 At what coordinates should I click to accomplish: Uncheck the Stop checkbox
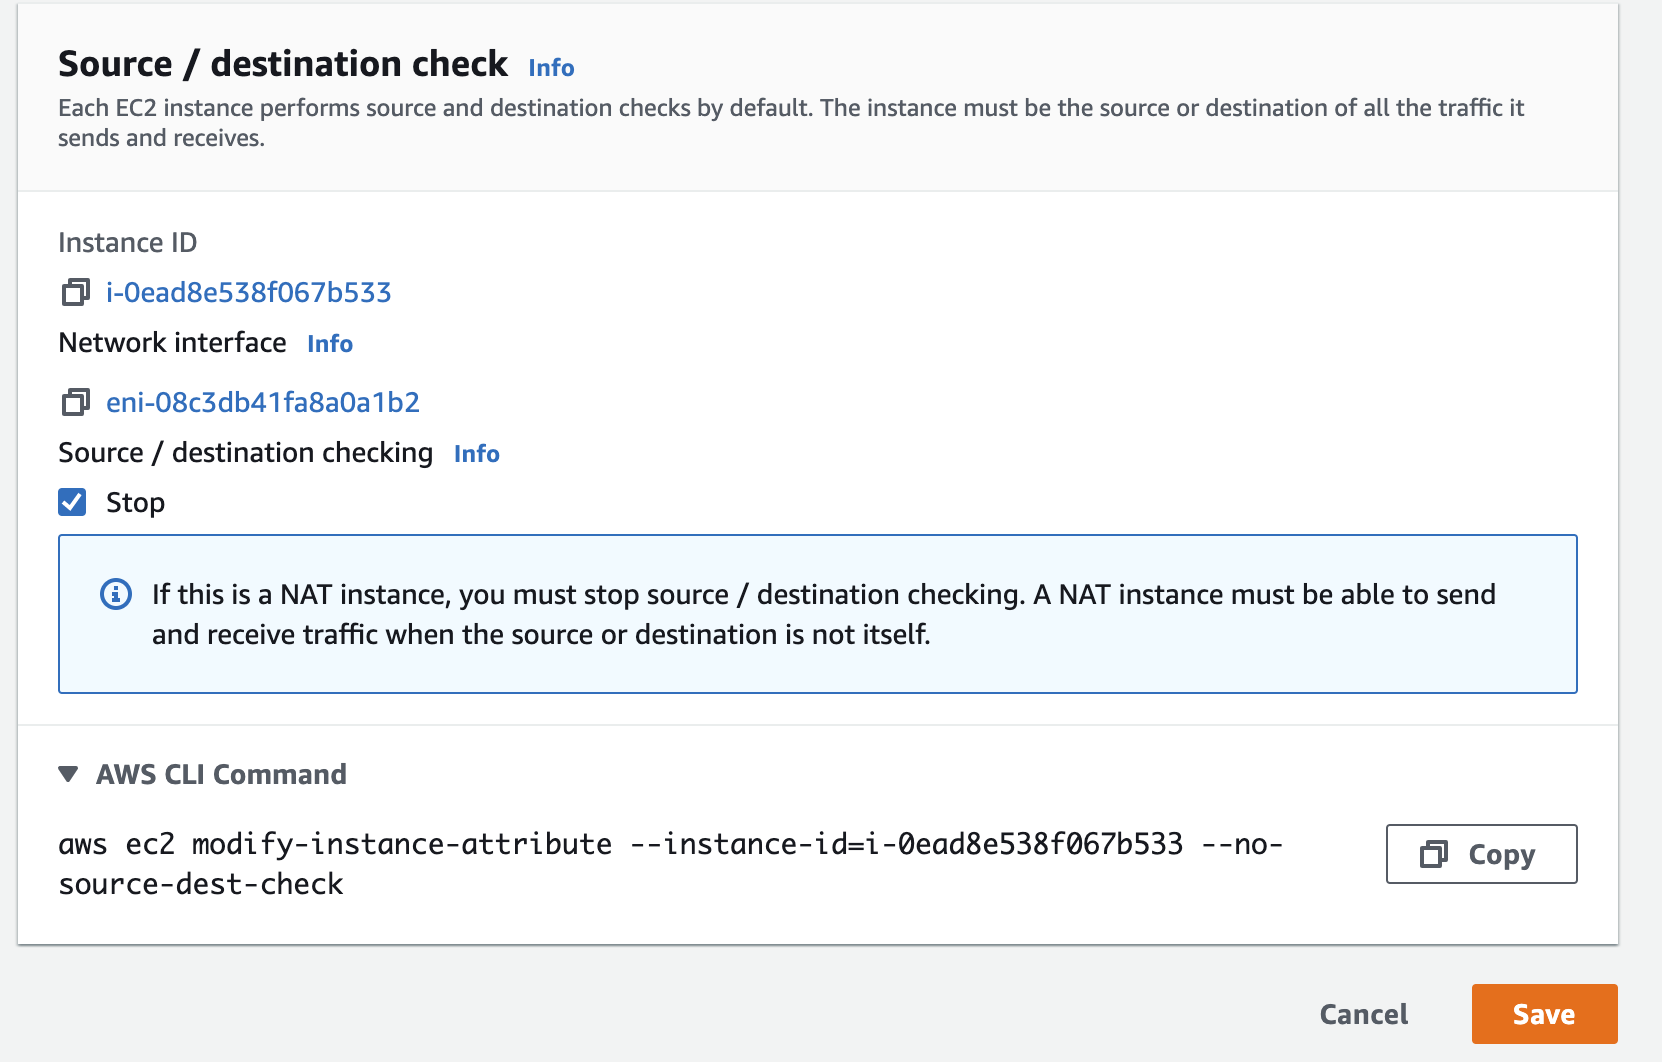pyautogui.click(x=72, y=502)
